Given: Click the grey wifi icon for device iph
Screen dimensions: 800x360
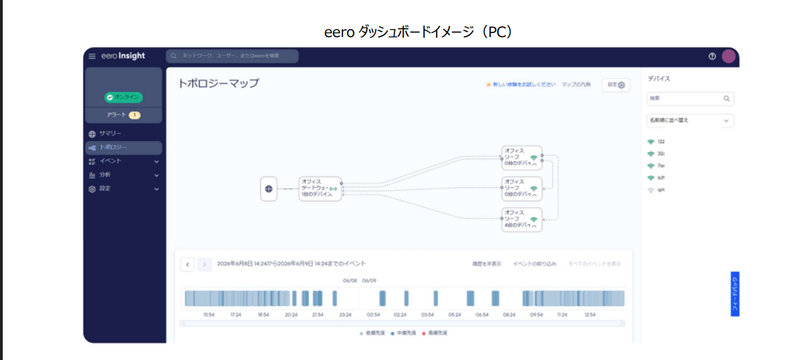Looking at the screenshot, I should (x=651, y=190).
